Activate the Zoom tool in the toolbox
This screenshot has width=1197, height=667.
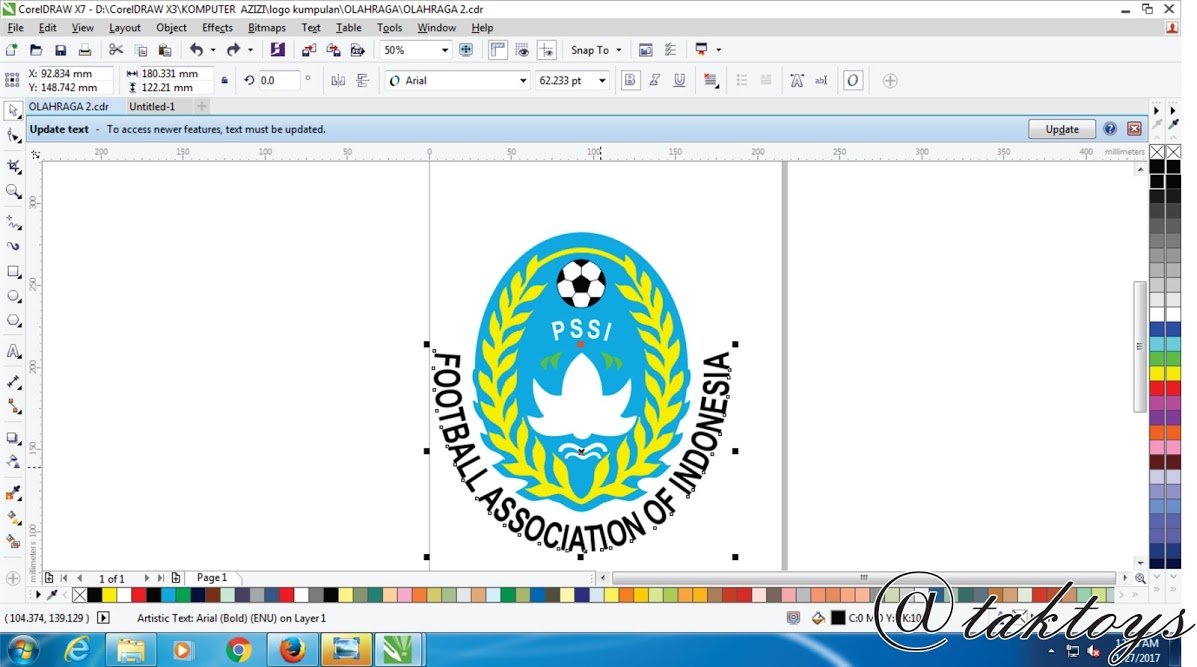click(x=13, y=191)
